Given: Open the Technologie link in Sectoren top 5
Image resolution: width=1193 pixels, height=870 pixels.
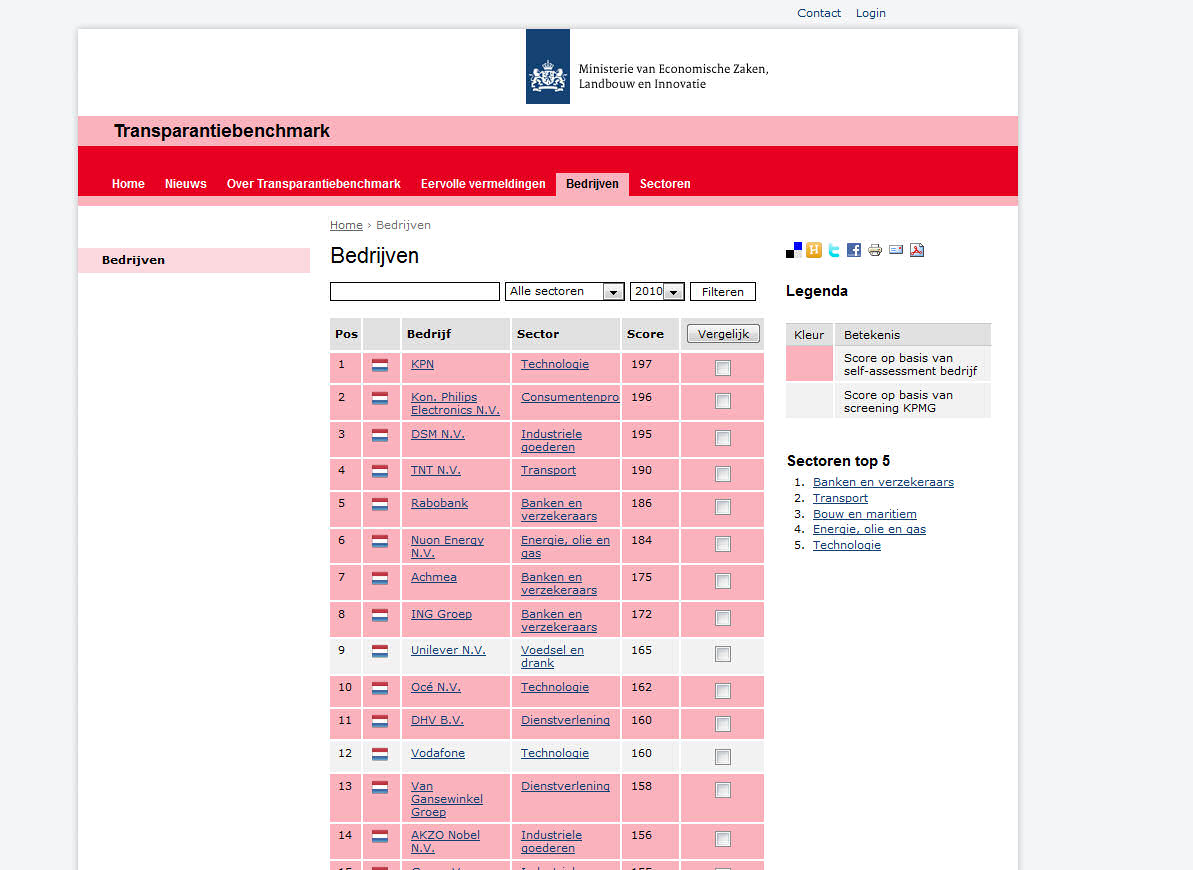Looking at the screenshot, I should [846, 546].
